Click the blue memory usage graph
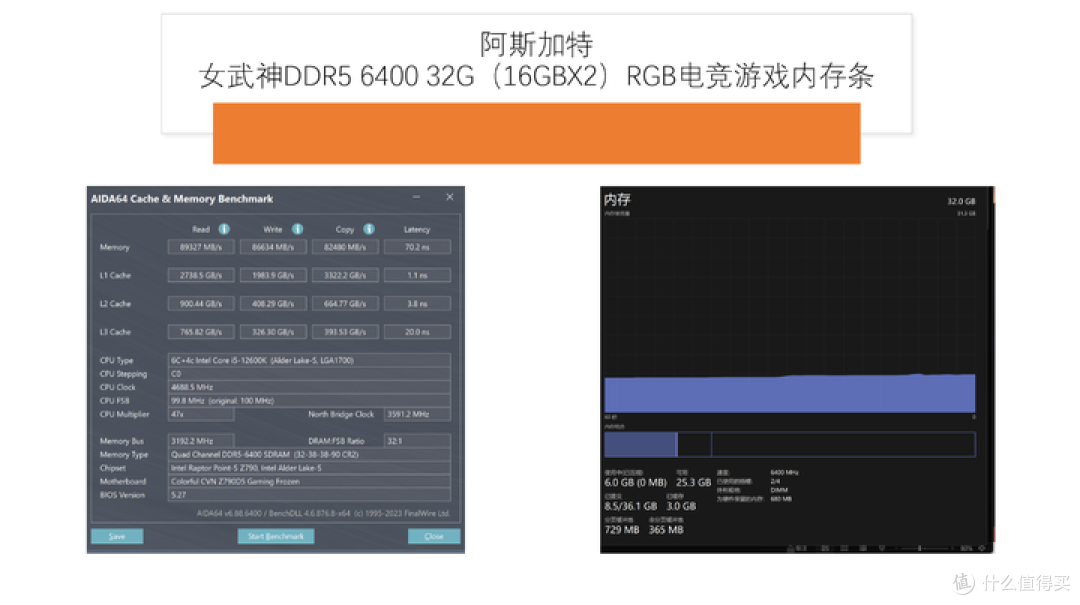1080x605 pixels. [789, 393]
